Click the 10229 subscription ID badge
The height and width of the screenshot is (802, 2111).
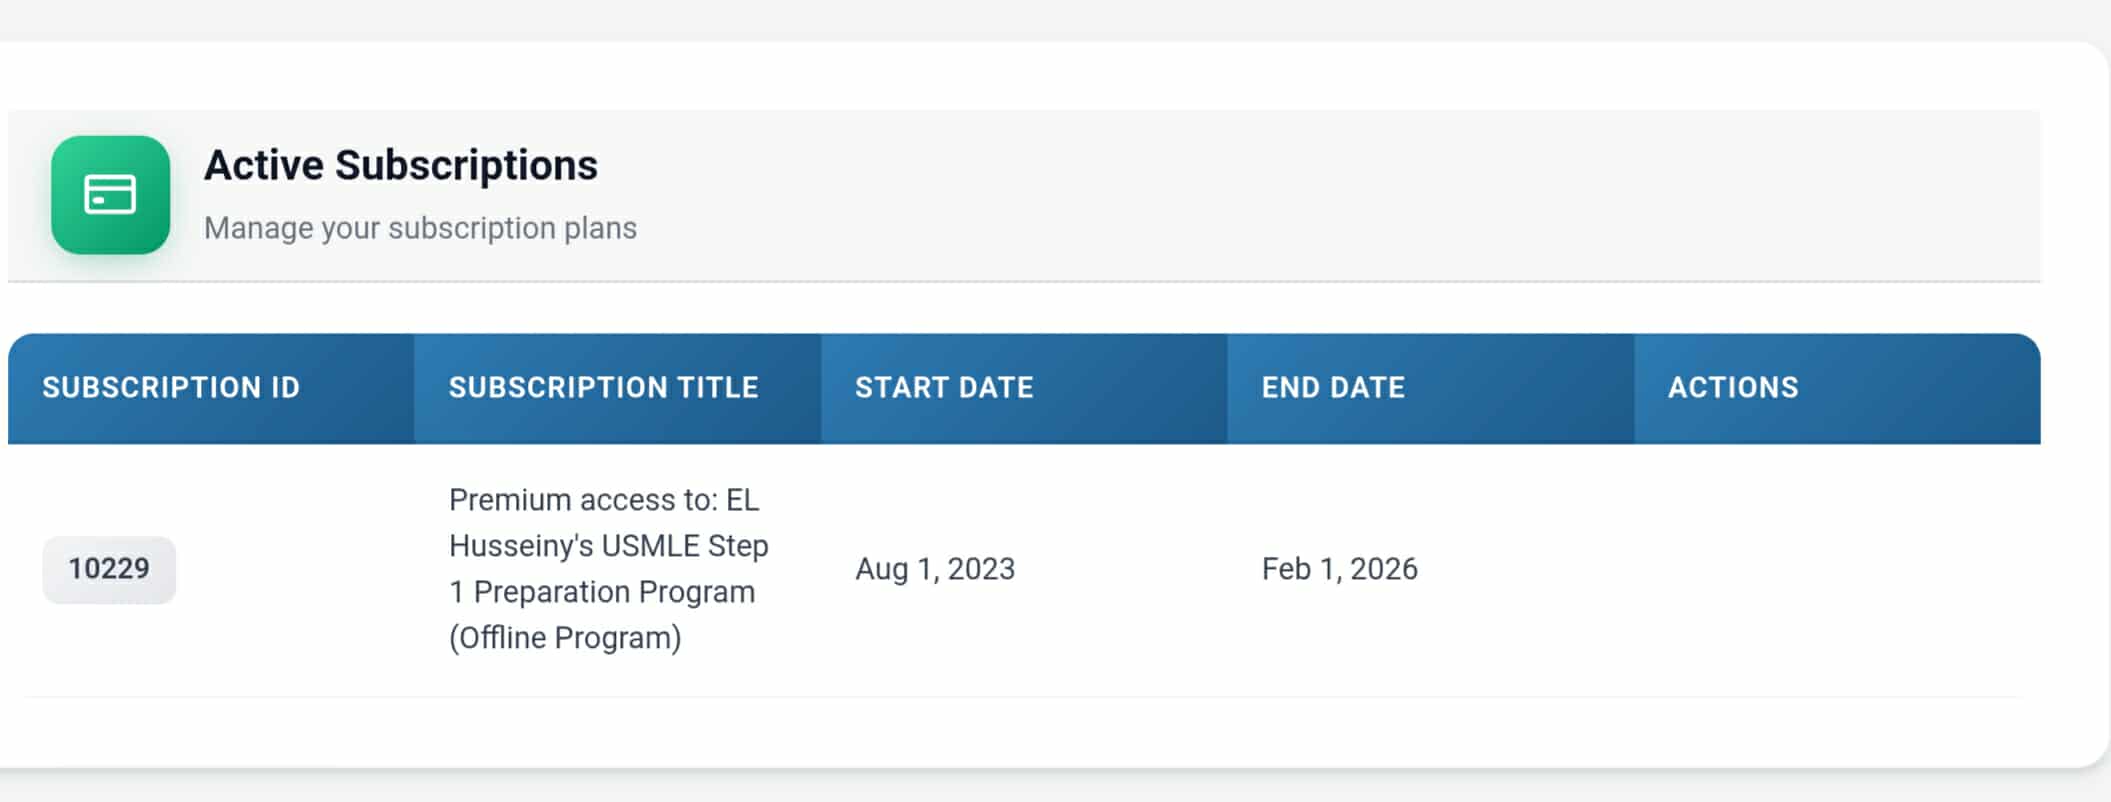tap(109, 569)
